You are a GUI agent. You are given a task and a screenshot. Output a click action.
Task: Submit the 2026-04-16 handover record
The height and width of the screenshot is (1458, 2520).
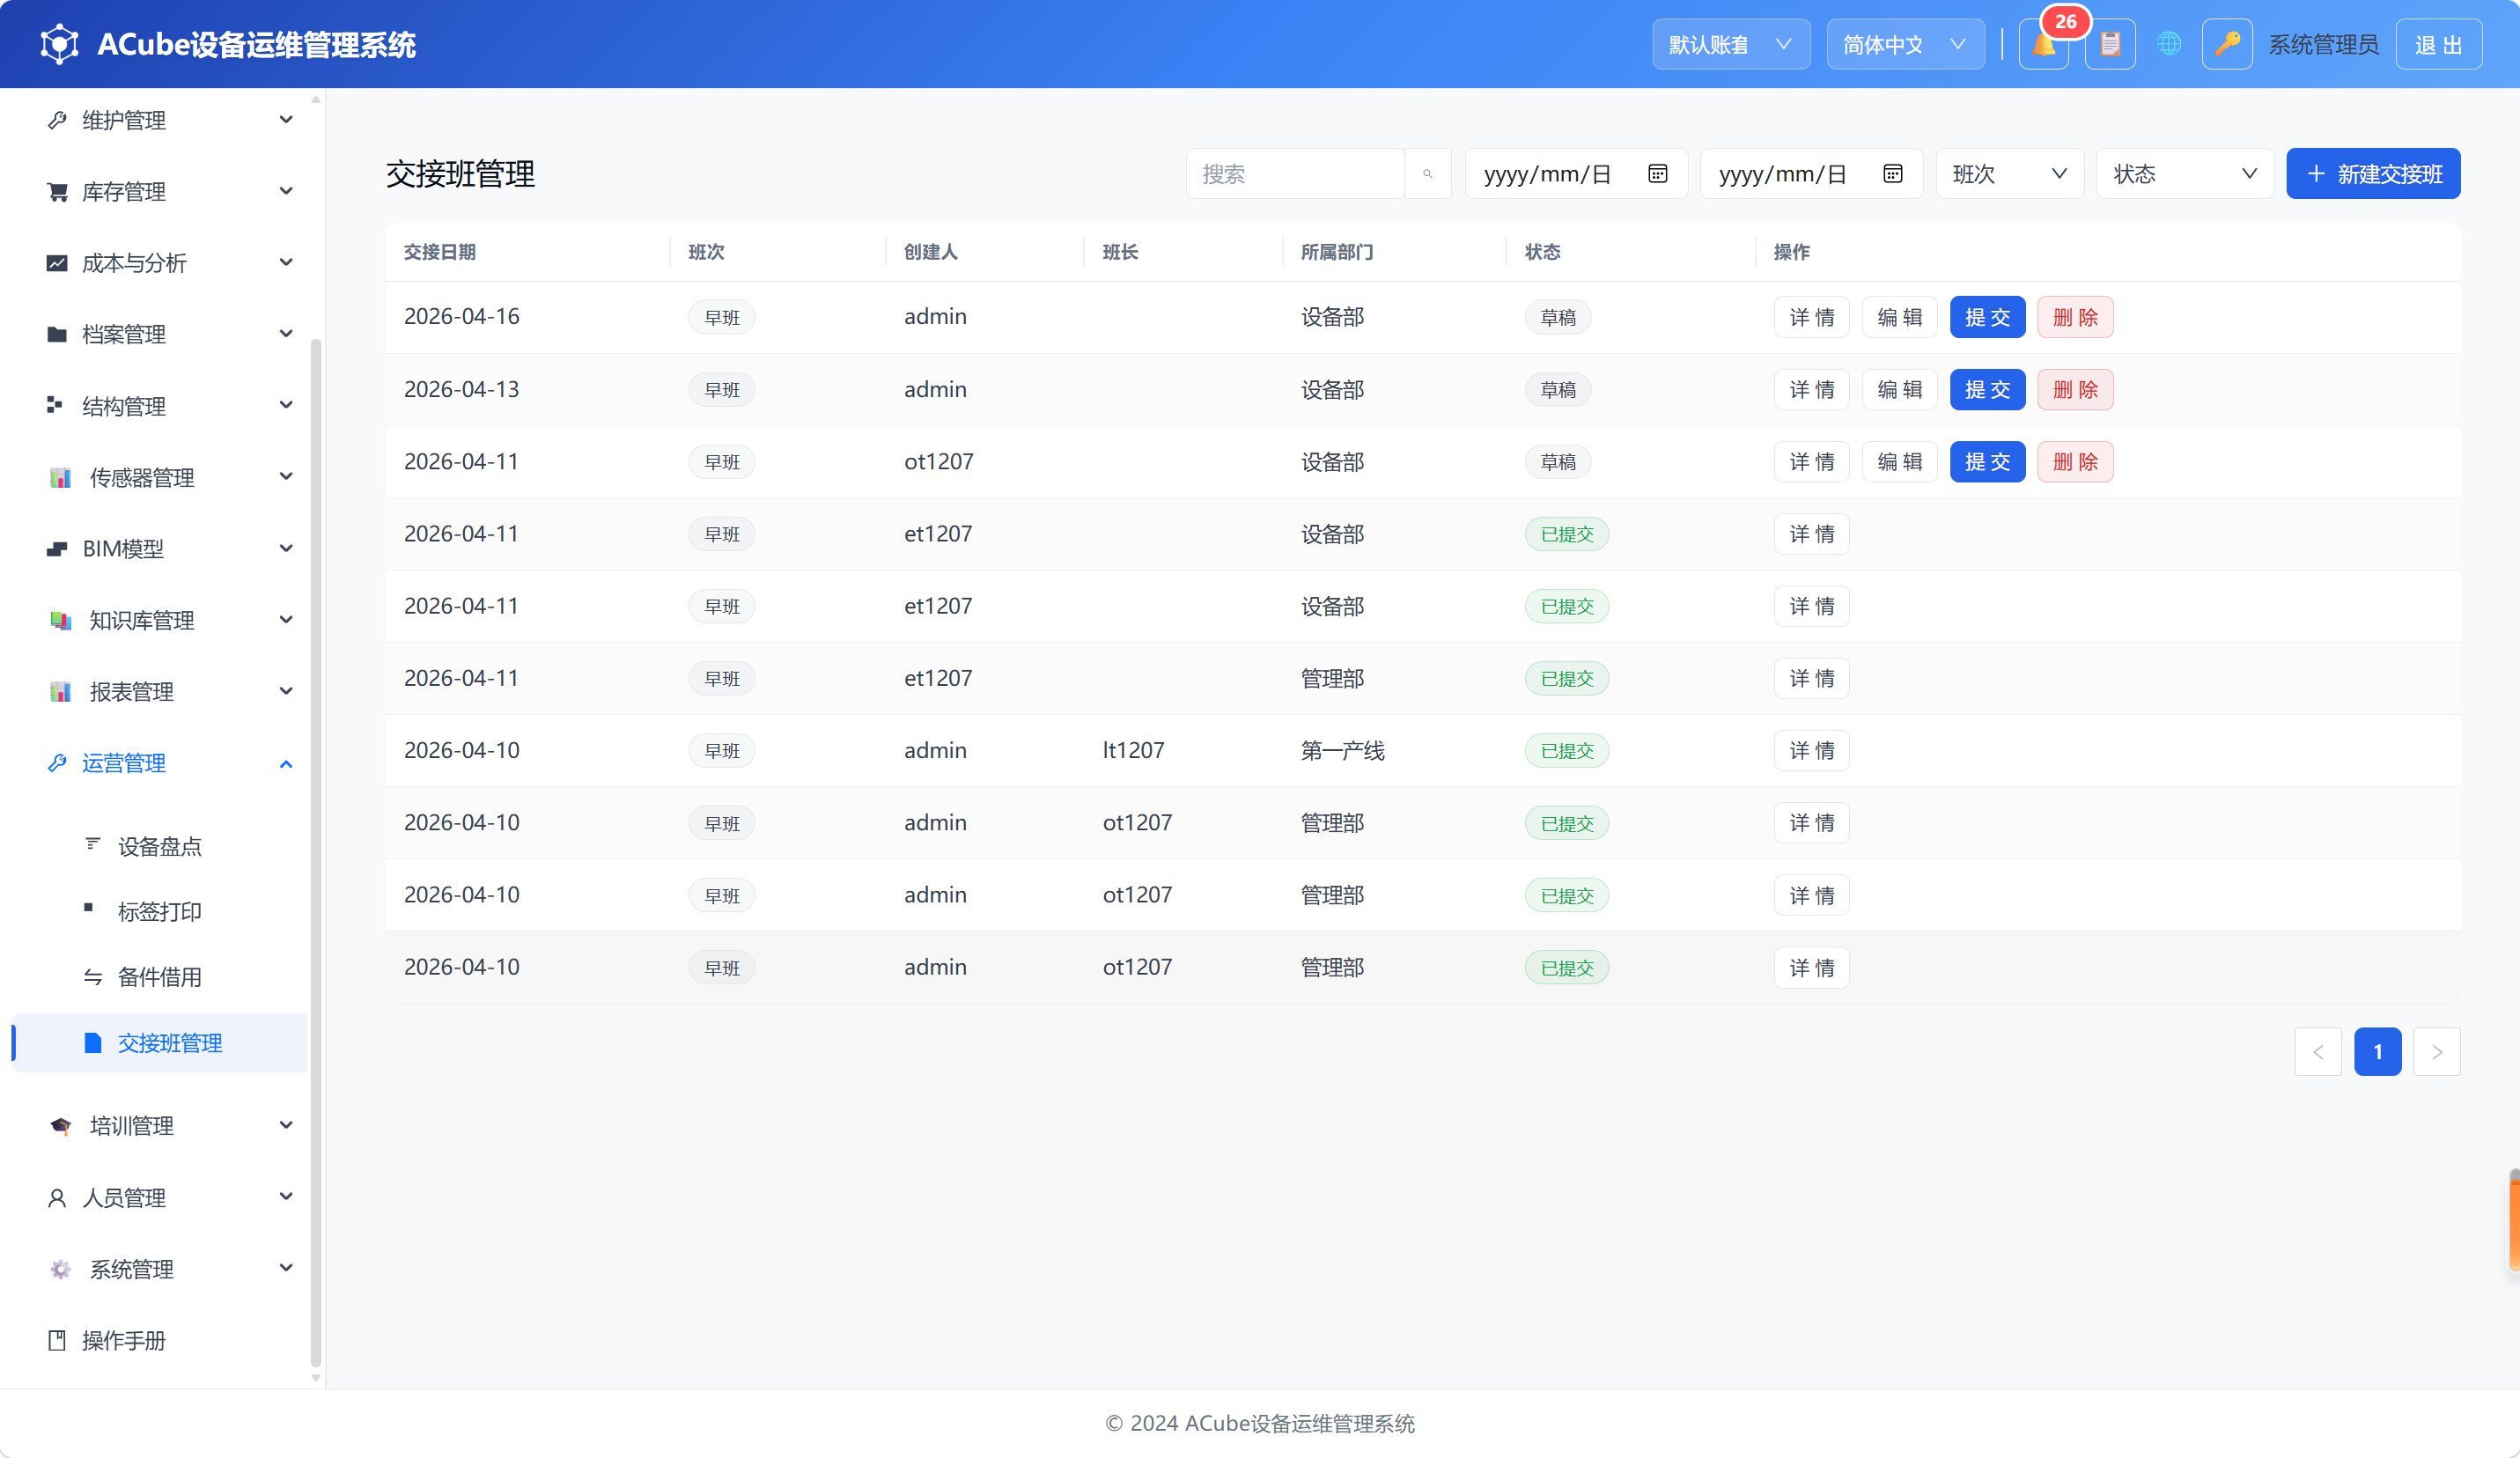(x=1987, y=317)
